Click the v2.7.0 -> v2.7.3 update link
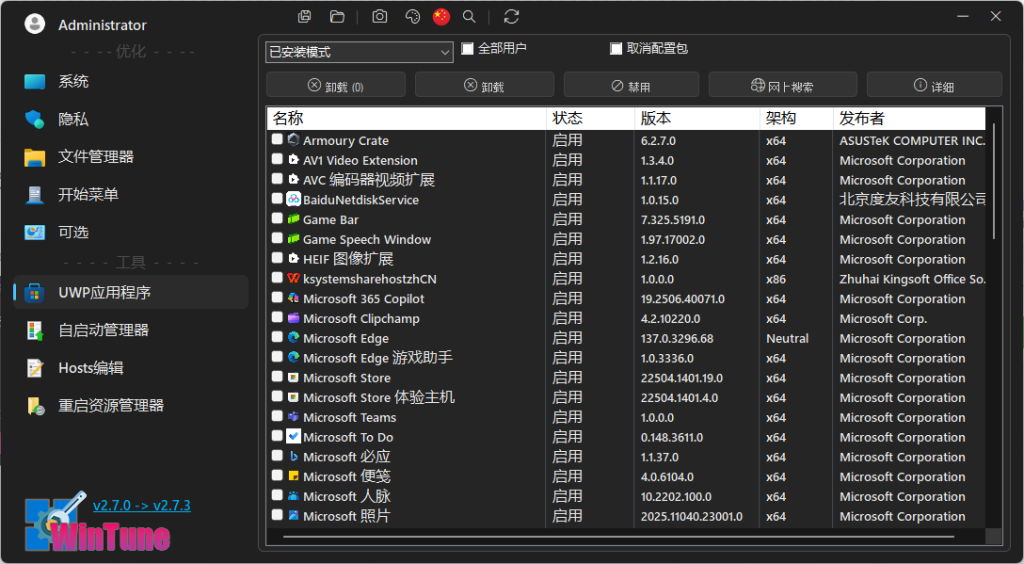The image size is (1024, 564). pos(141,505)
